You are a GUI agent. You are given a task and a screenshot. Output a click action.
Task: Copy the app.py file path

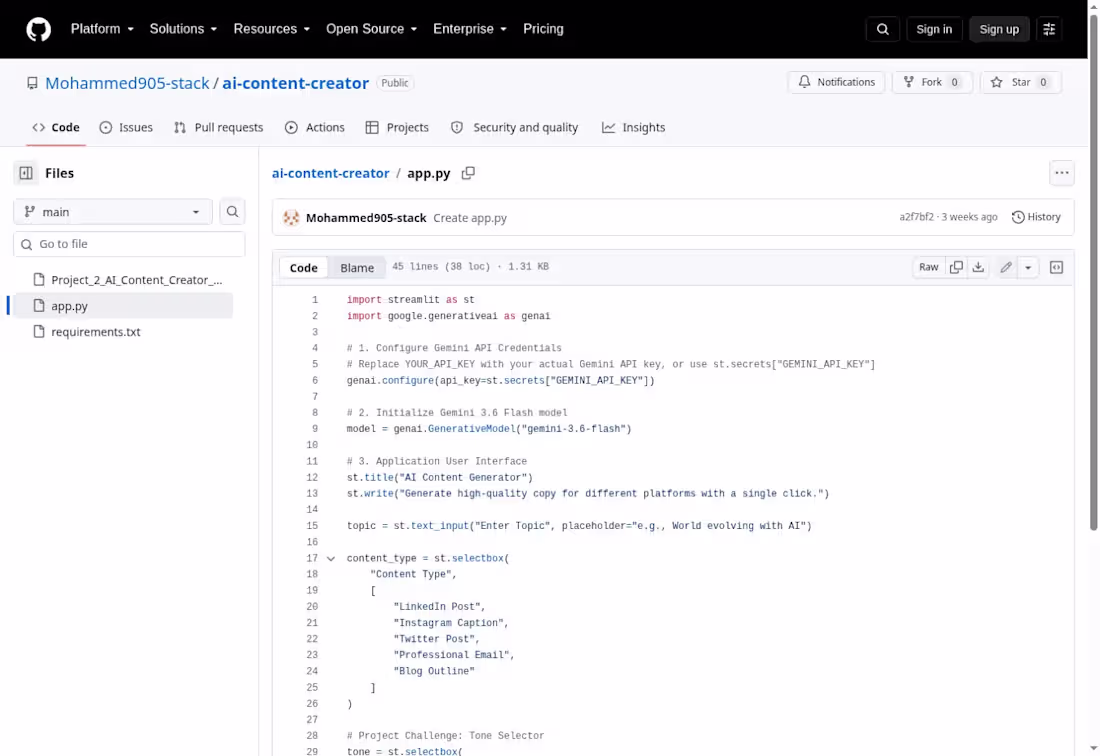(468, 173)
